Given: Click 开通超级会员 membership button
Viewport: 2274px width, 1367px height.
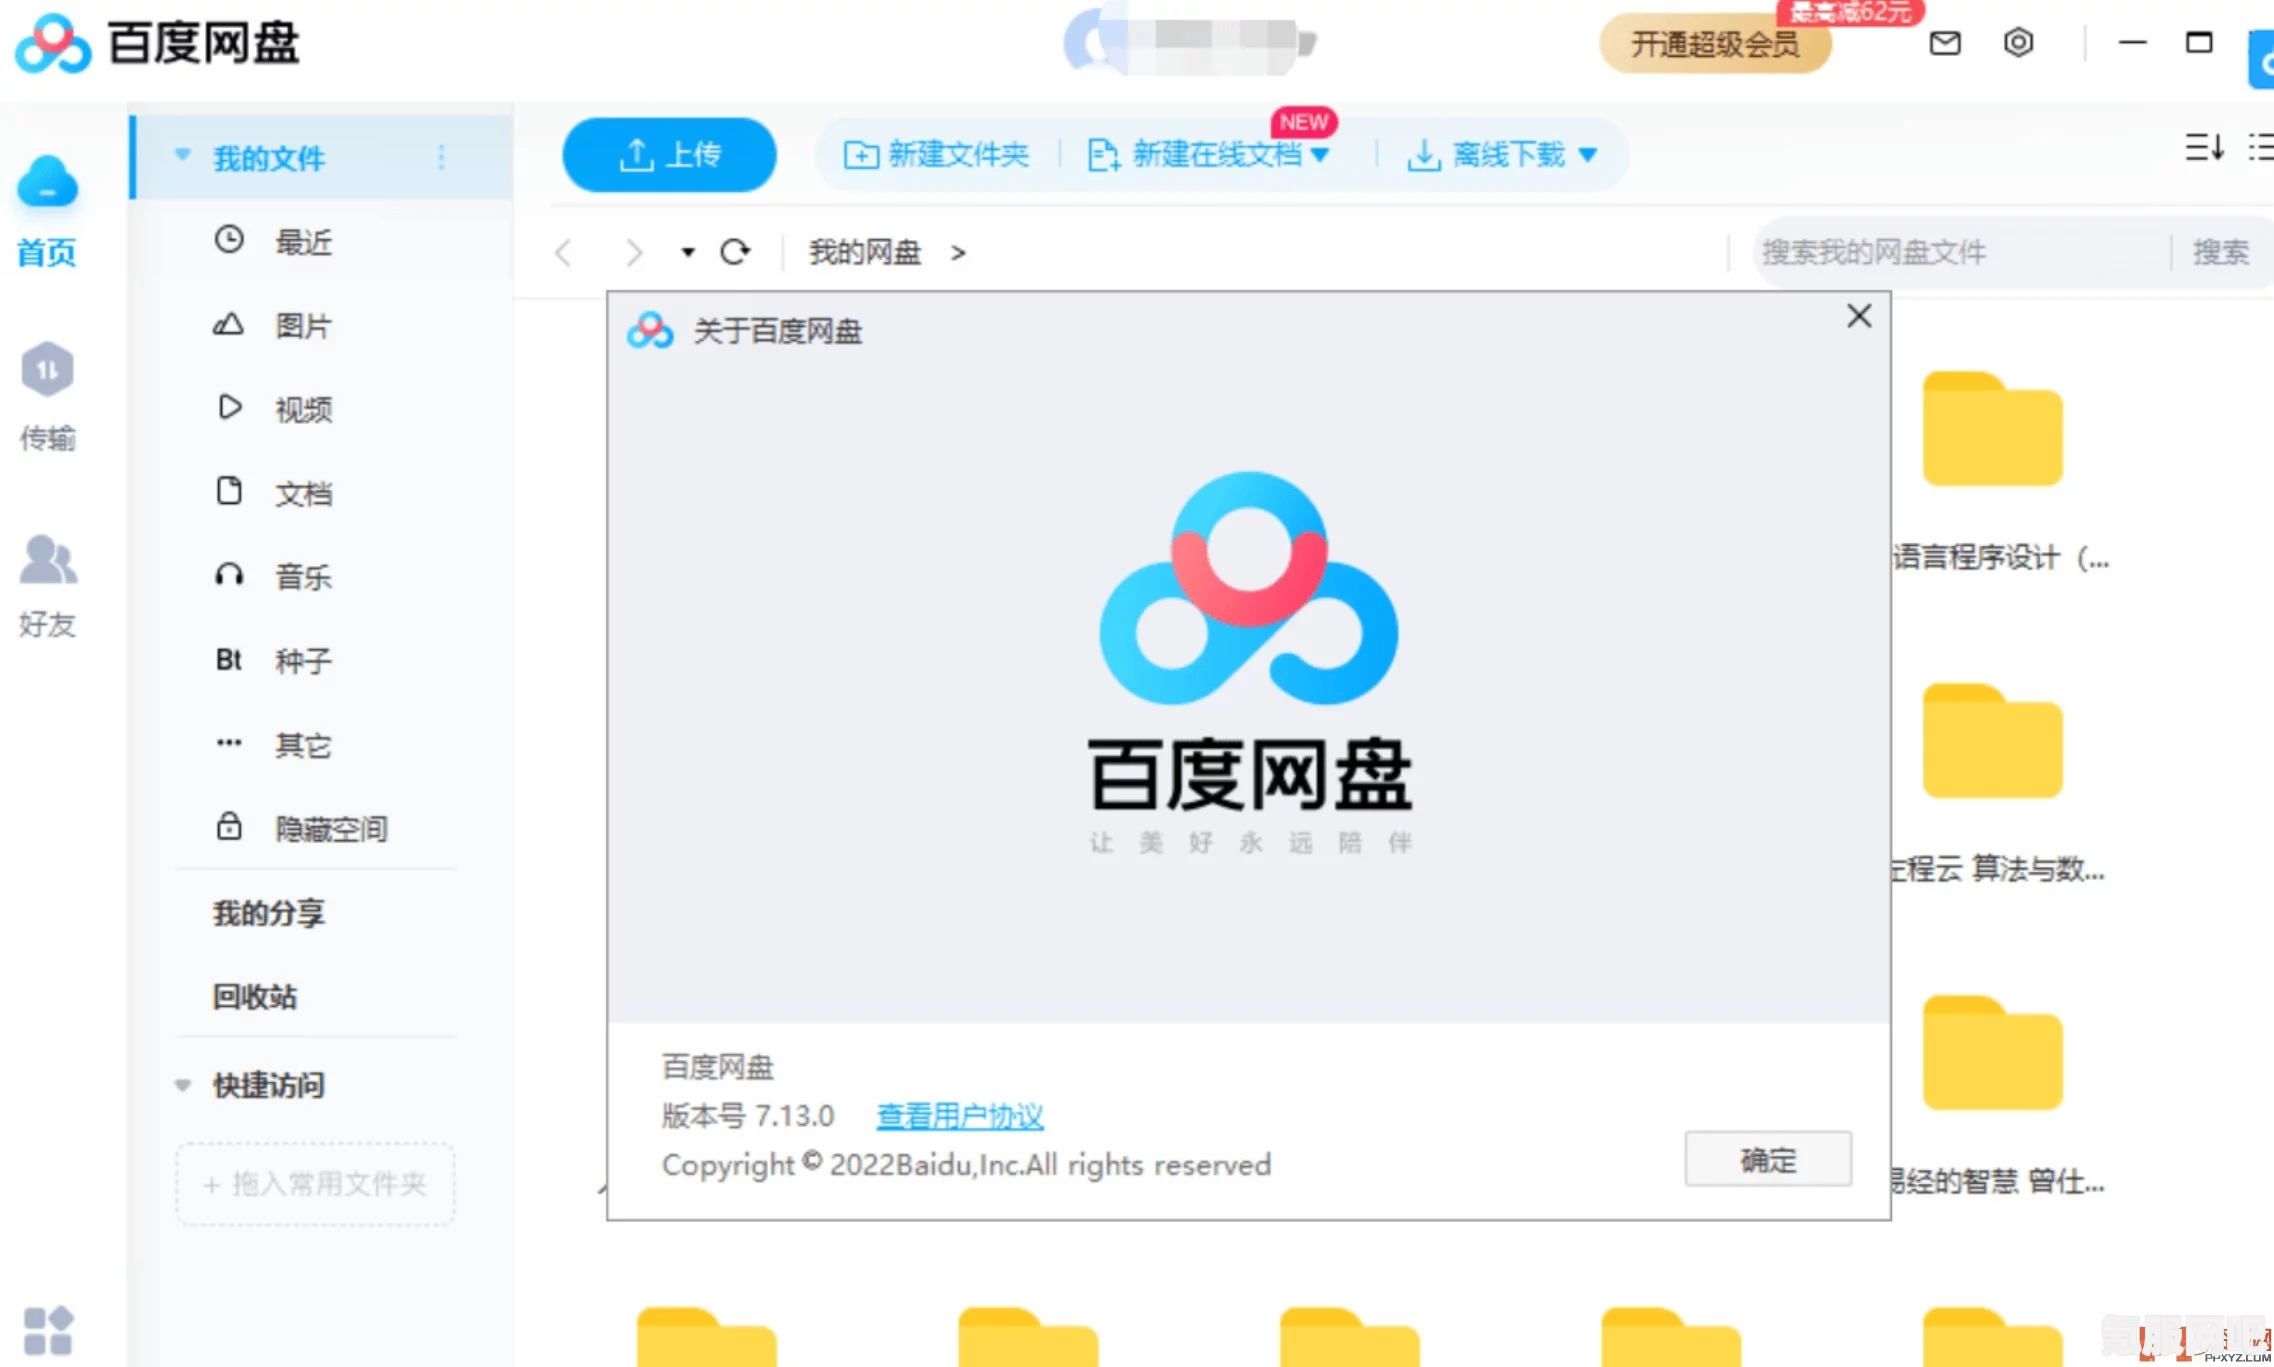Looking at the screenshot, I should tap(1715, 44).
